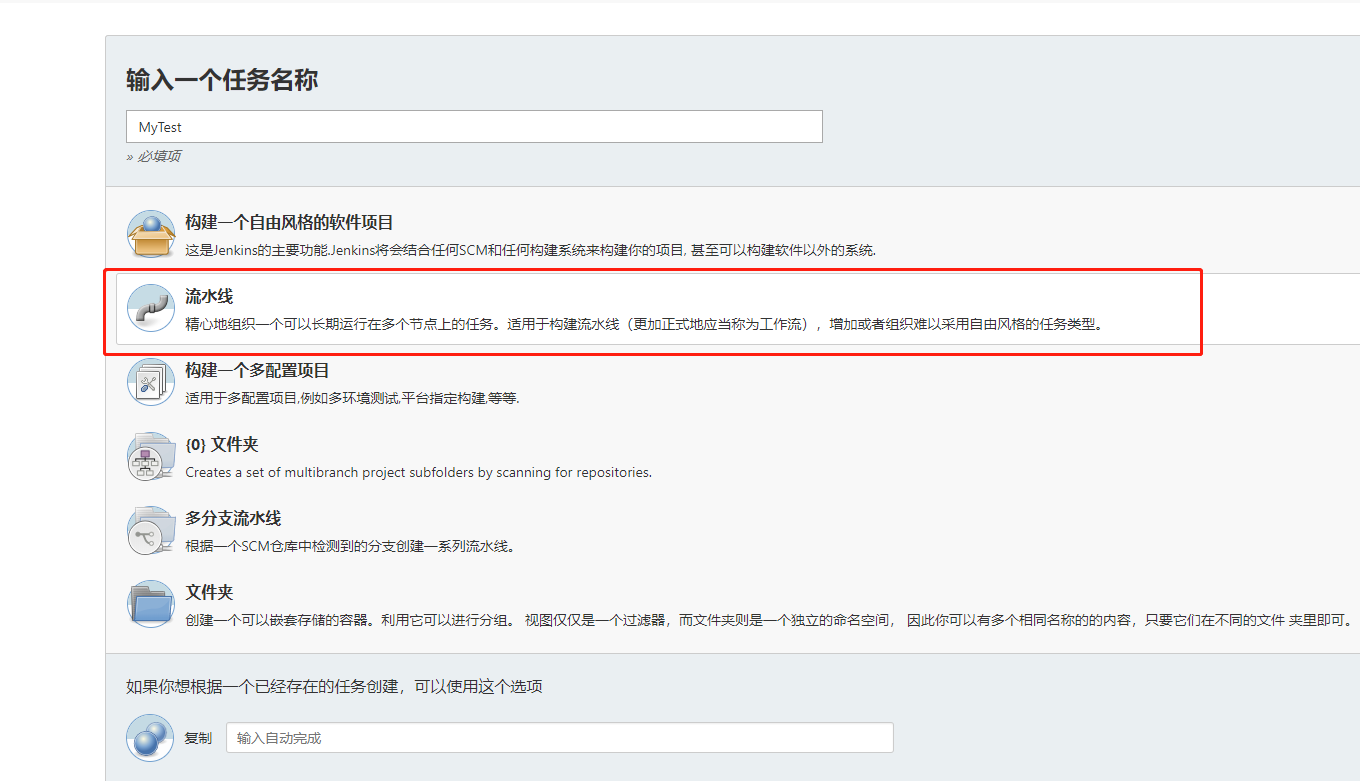Click the 流水线 pipe icon
This screenshot has width=1360, height=781.
tap(151, 308)
